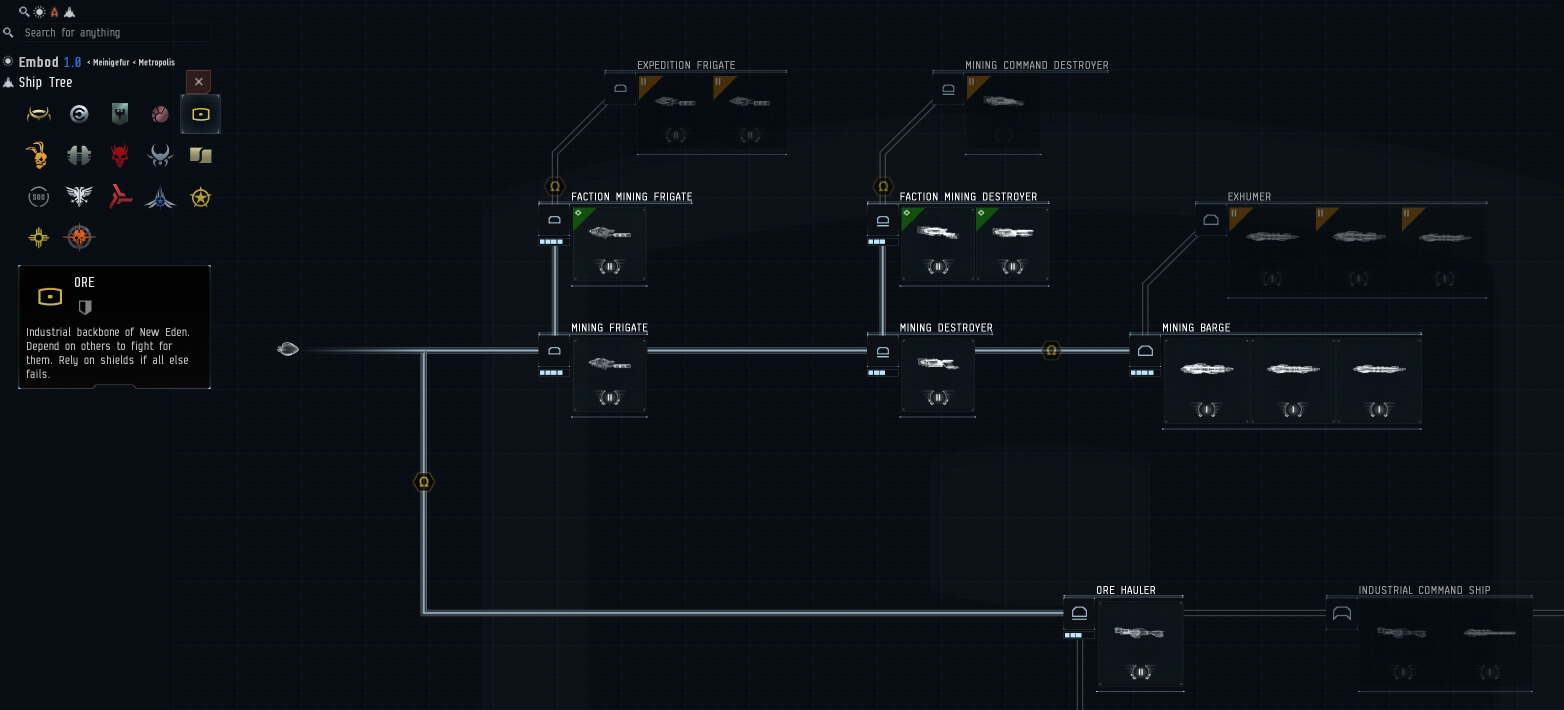Select the gold star-in-circle faction icon
The height and width of the screenshot is (710, 1564).
(x=201, y=197)
